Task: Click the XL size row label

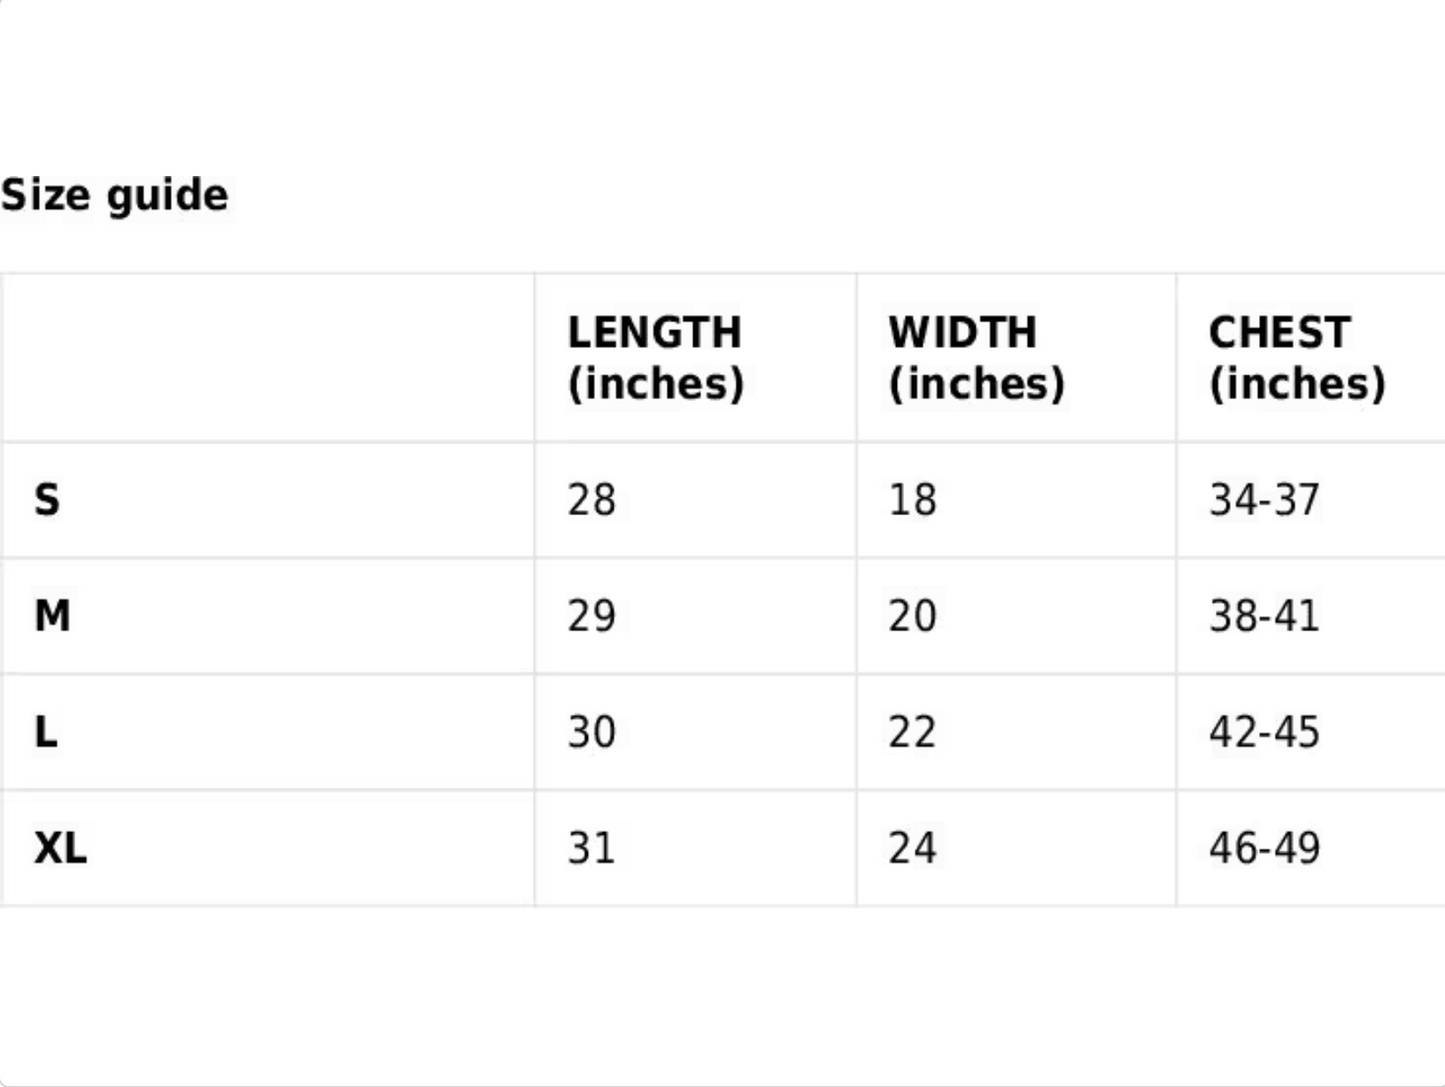Action: (60, 848)
